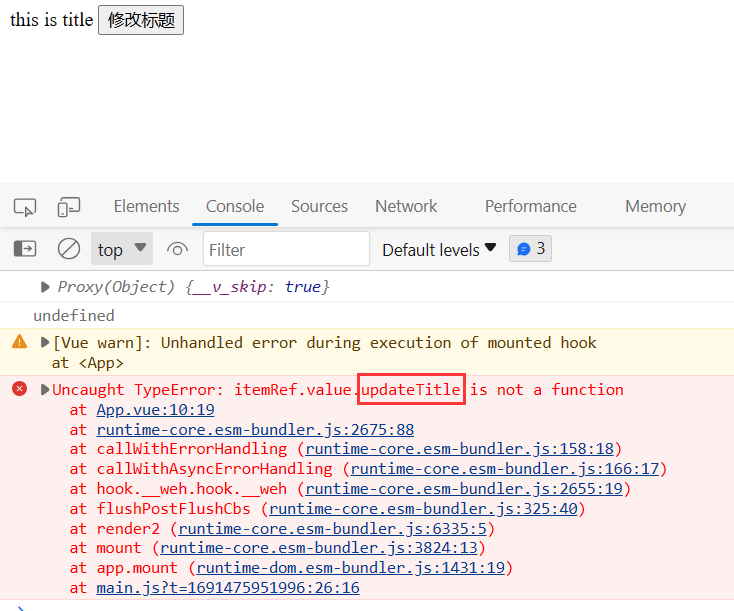734x611 pixels.
Task: Open the Performance tab
Action: click(x=530, y=206)
